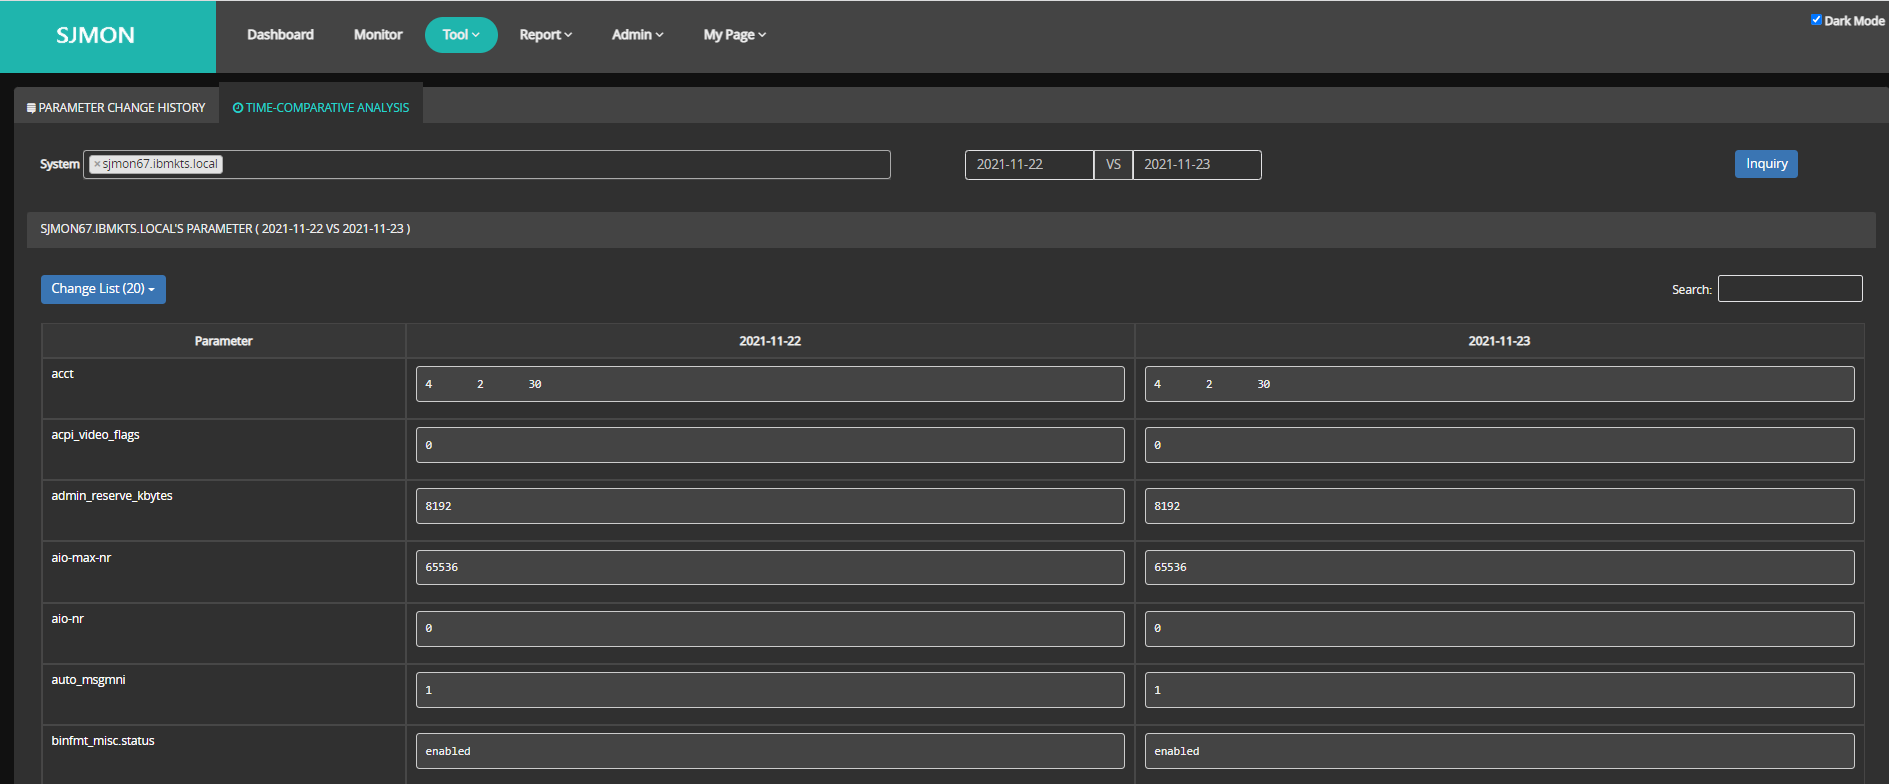
Task: Click the Search input field
Action: [x=1789, y=289]
